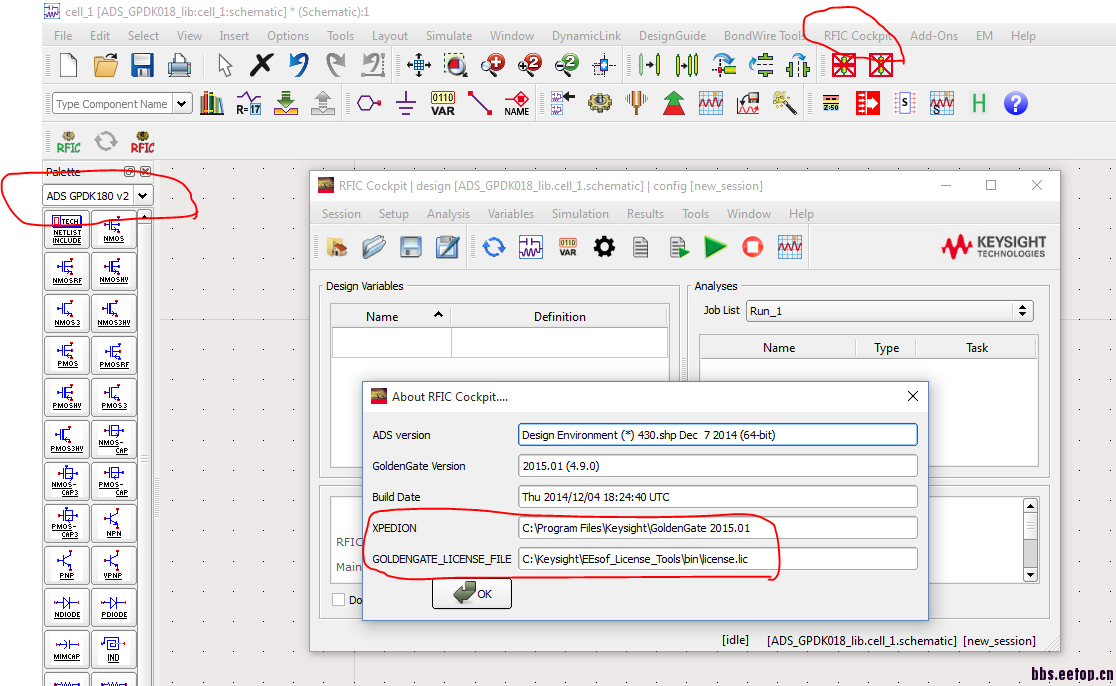1116x686 pixels.
Task: Click palette scrollbar up arrow
Action: click(144, 216)
